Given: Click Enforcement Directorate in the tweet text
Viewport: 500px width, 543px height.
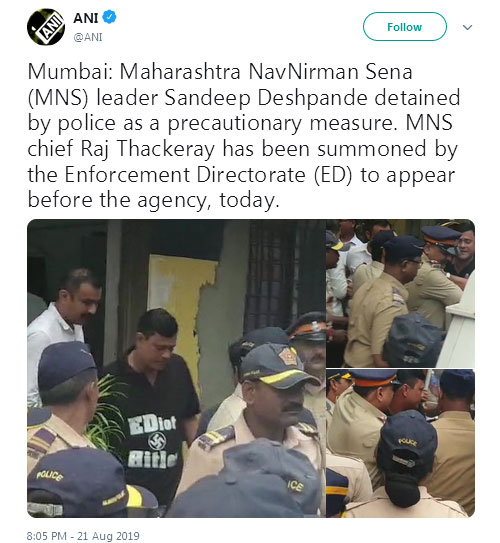Looking at the screenshot, I should (185, 175).
